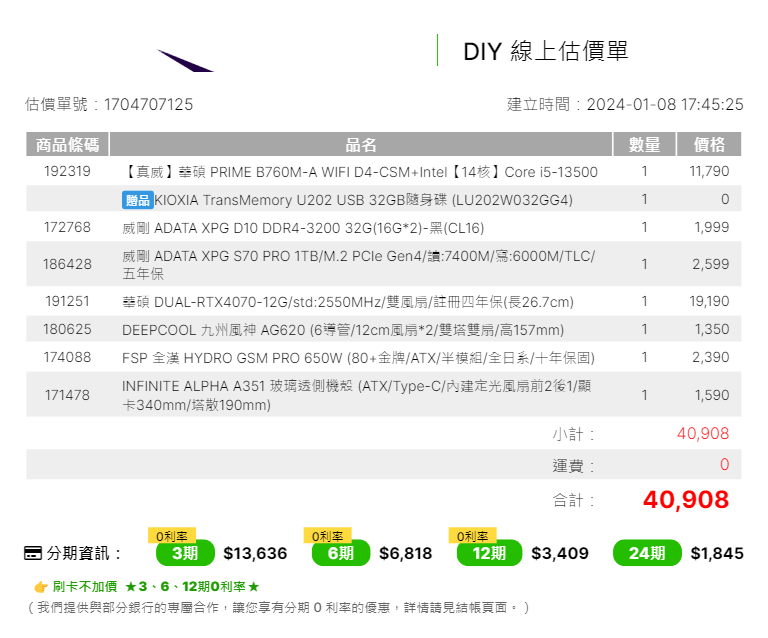This screenshot has width=768, height=638.
Task: Click the bank cooperation note in parentheses
Action: point(279,608)
